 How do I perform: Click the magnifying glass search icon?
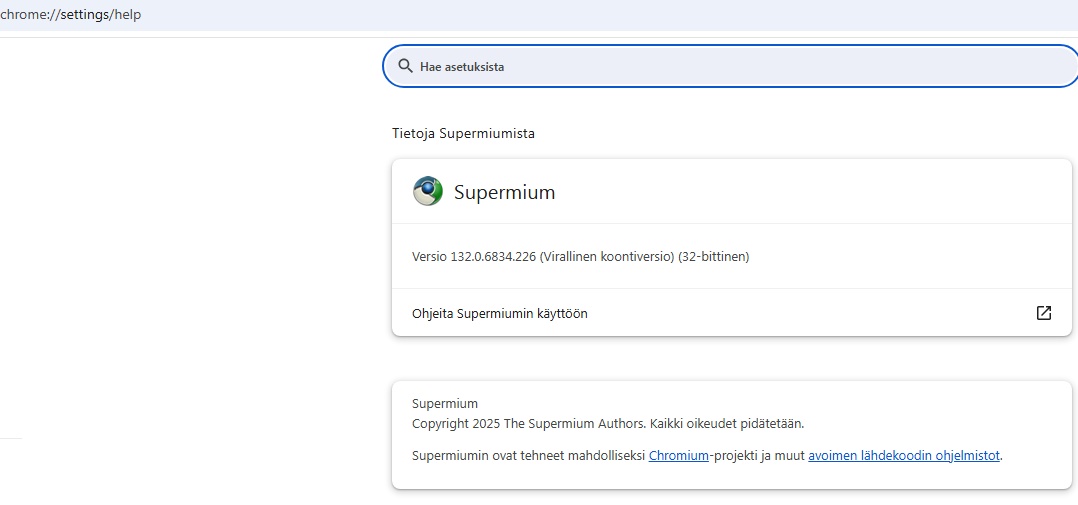click(x=406, y=67)
